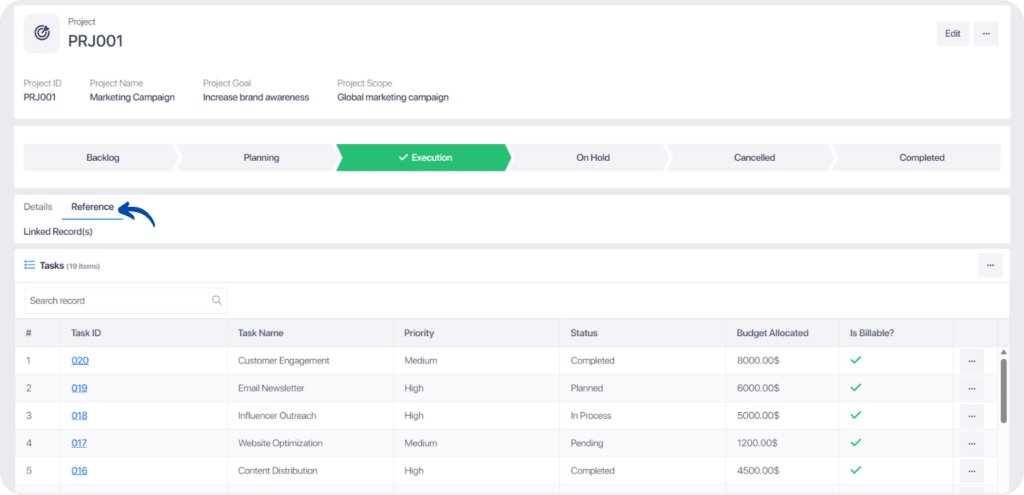Screen dimensions: 1024x495
Task: Click the project target icon beside PRJ001
Action: pos(42,33)
